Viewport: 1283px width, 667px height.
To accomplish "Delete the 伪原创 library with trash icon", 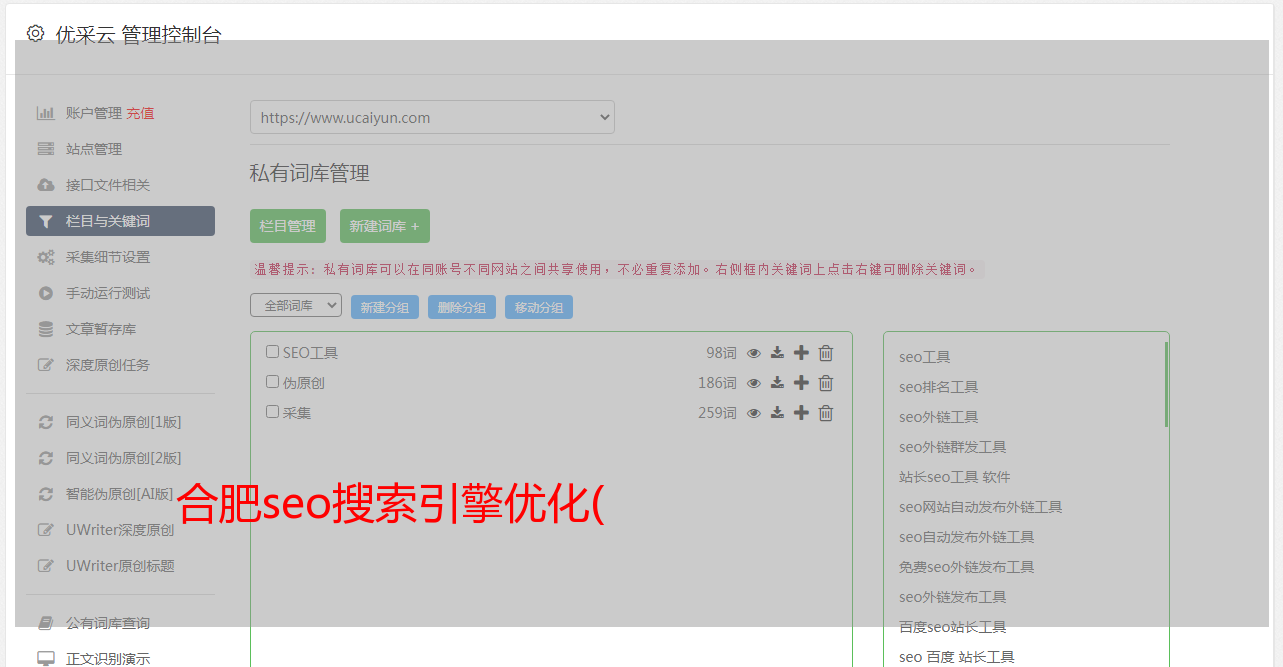I will (826, 383).
